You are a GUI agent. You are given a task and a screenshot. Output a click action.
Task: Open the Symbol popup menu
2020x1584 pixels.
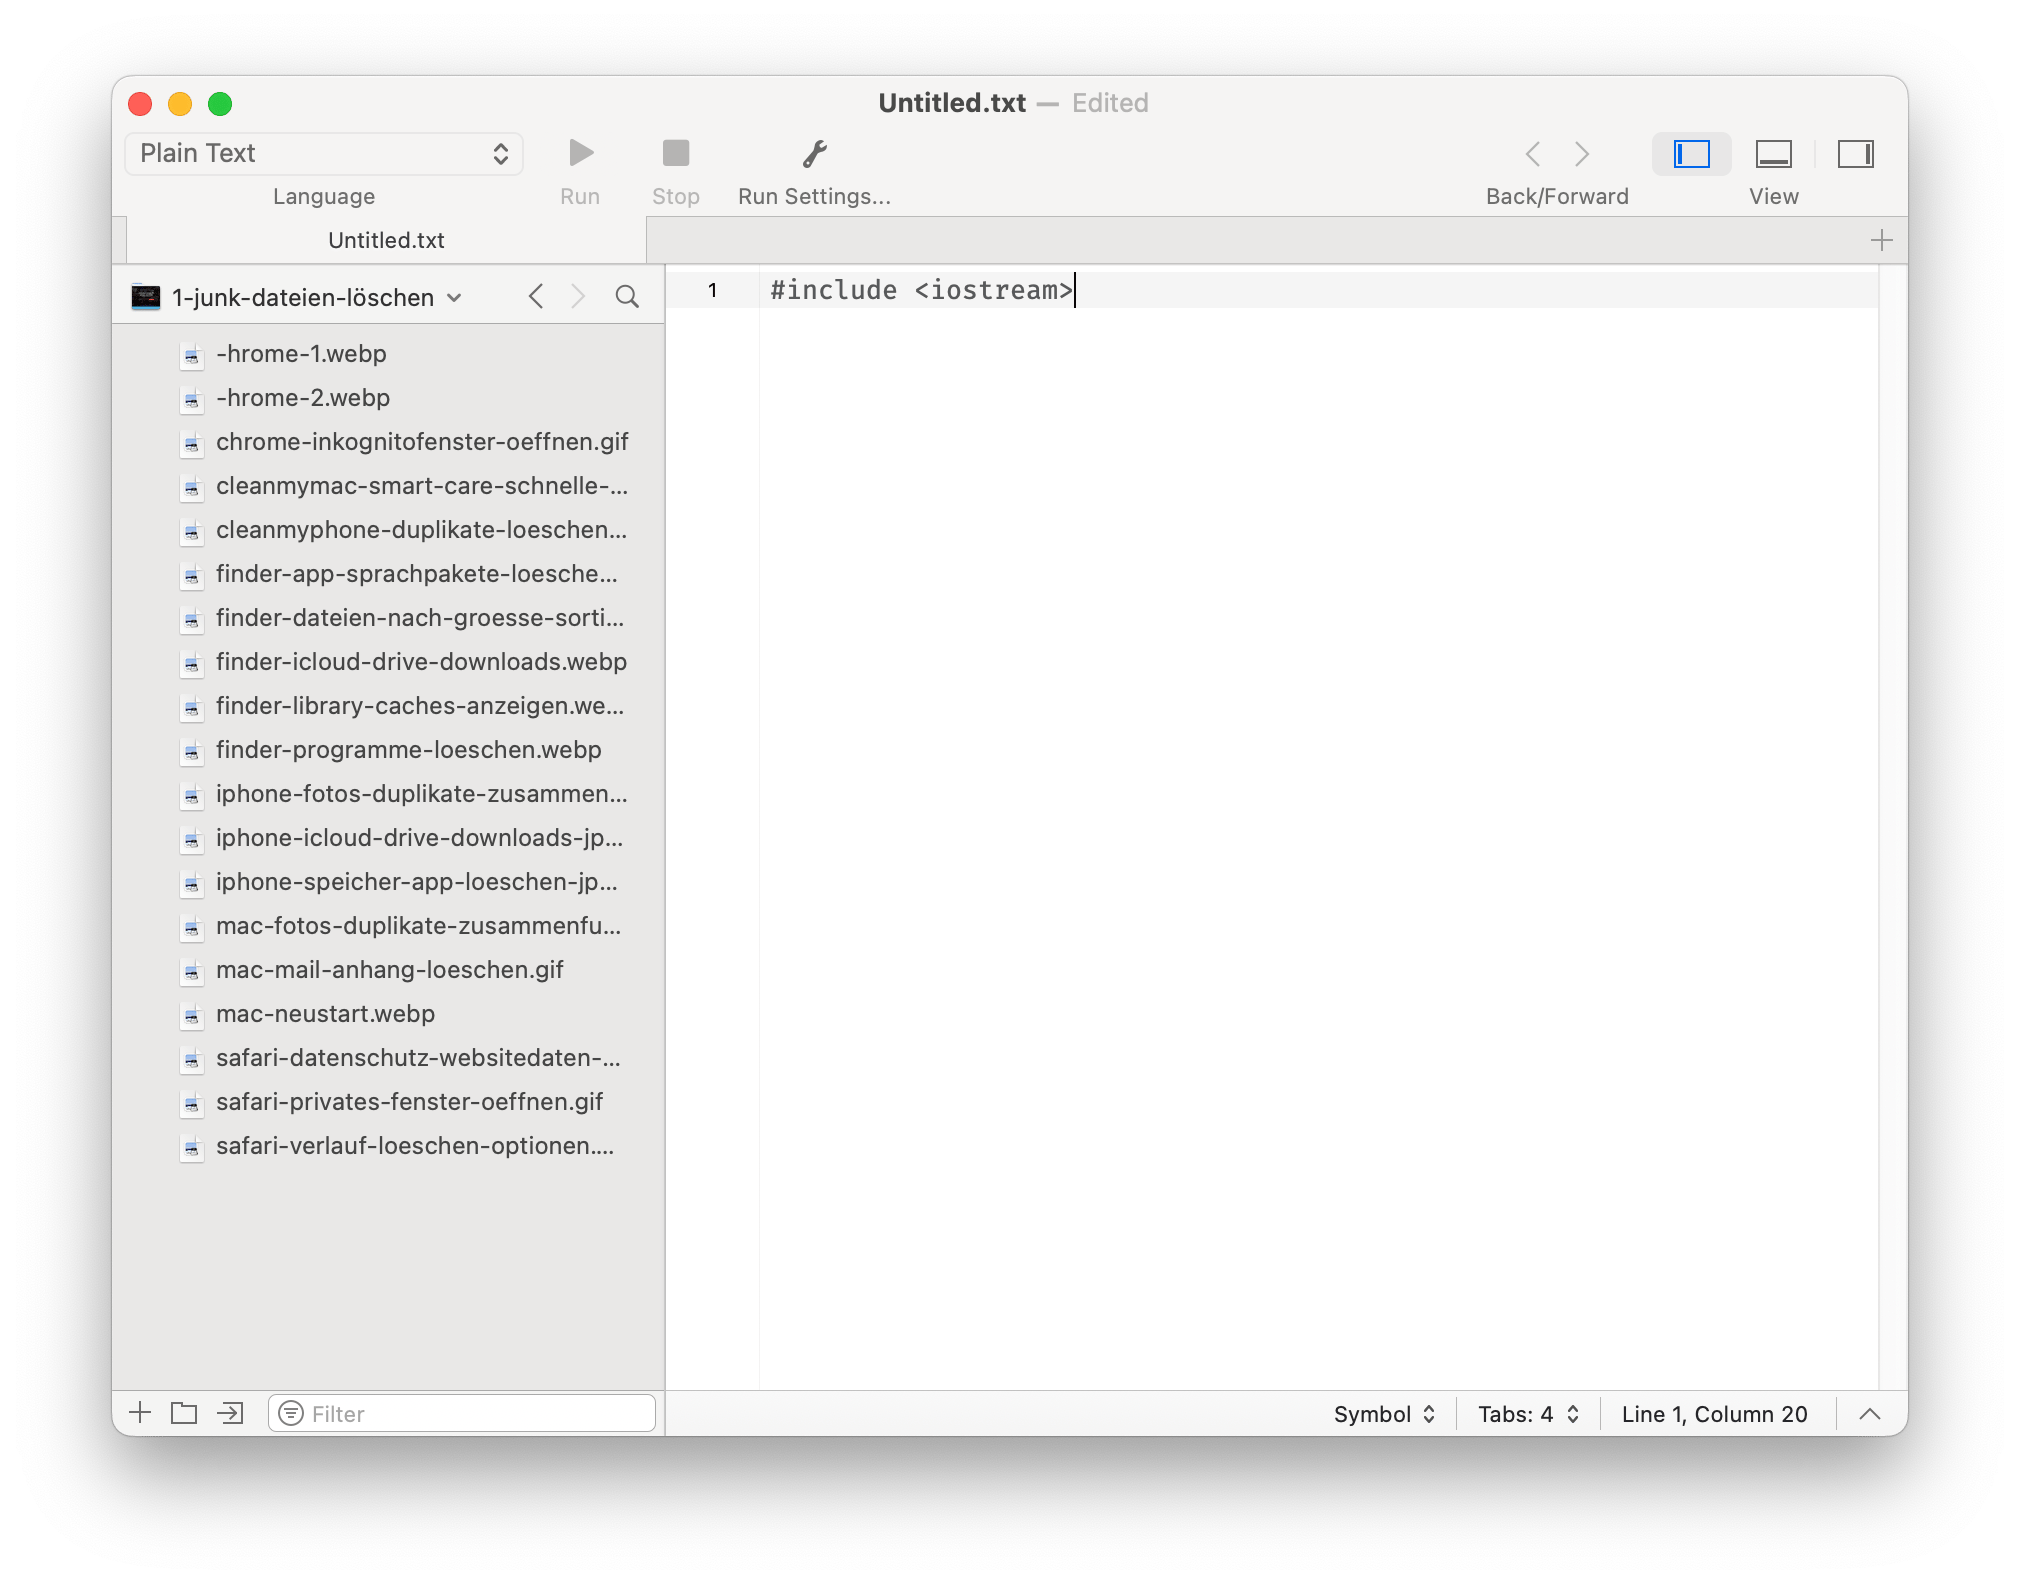1384,1414
